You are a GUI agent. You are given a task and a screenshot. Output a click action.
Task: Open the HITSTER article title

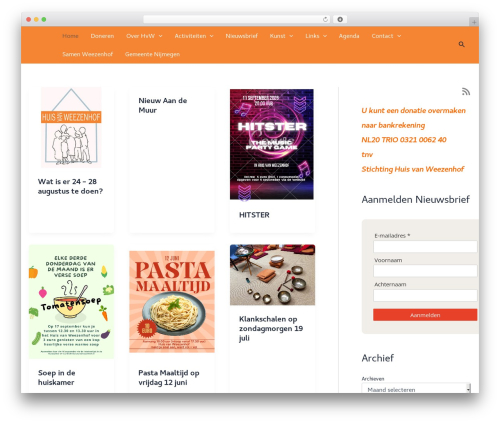click(254, 215)
